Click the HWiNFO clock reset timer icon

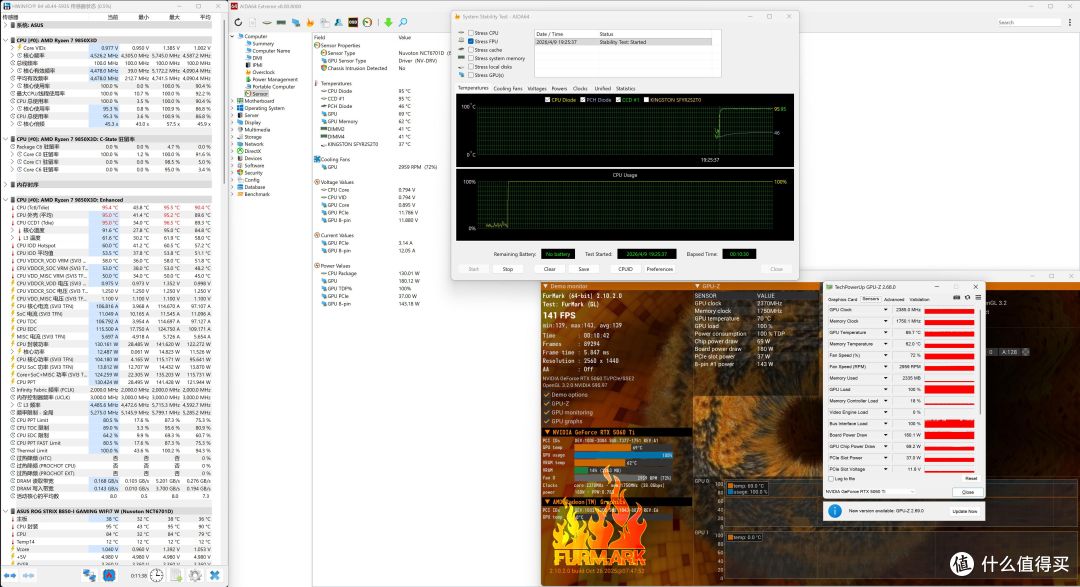click(157, 575)
